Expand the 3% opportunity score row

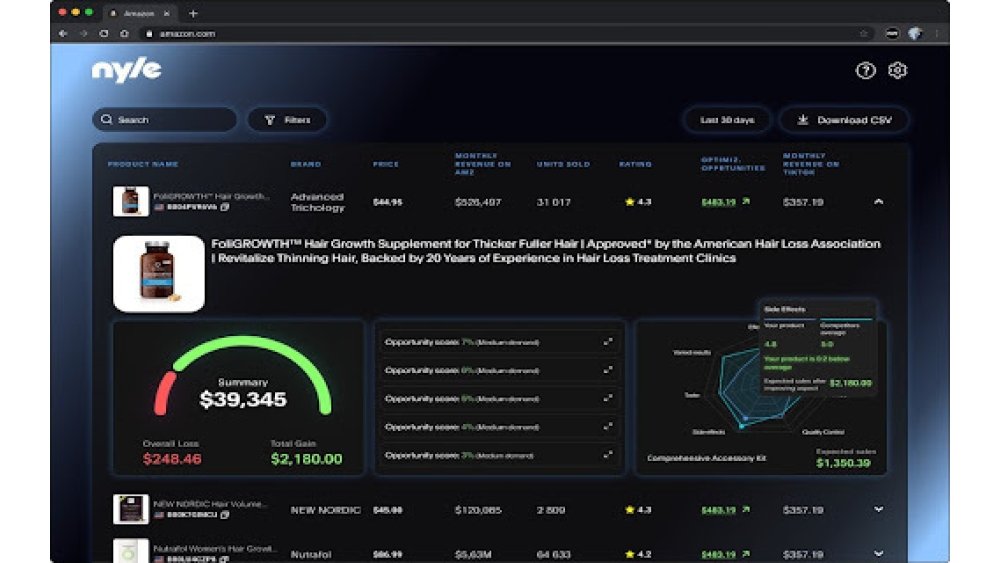[x=608, y=455]
